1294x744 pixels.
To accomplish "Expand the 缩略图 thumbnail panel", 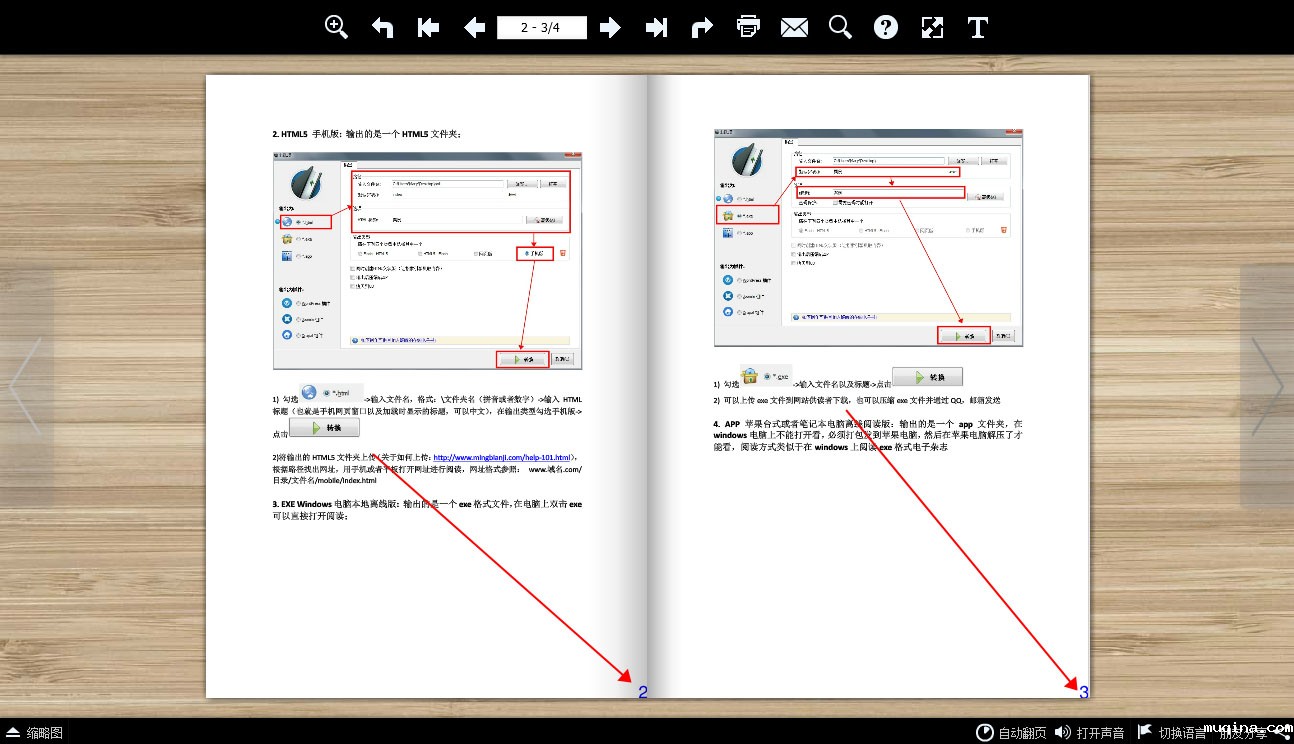I will 35,733.
